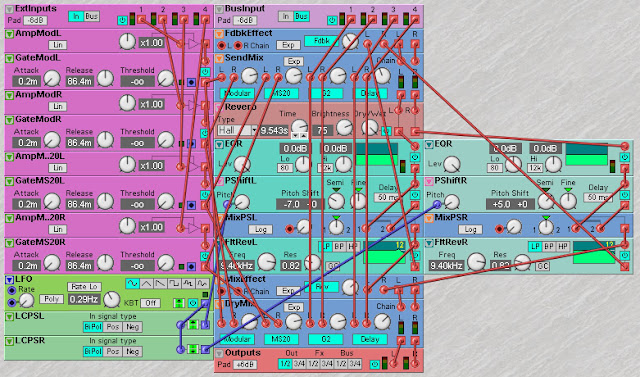This screenshot has height=377, width=640.
Task: Toggle the Poly button on the LFO
Action: 51,299
